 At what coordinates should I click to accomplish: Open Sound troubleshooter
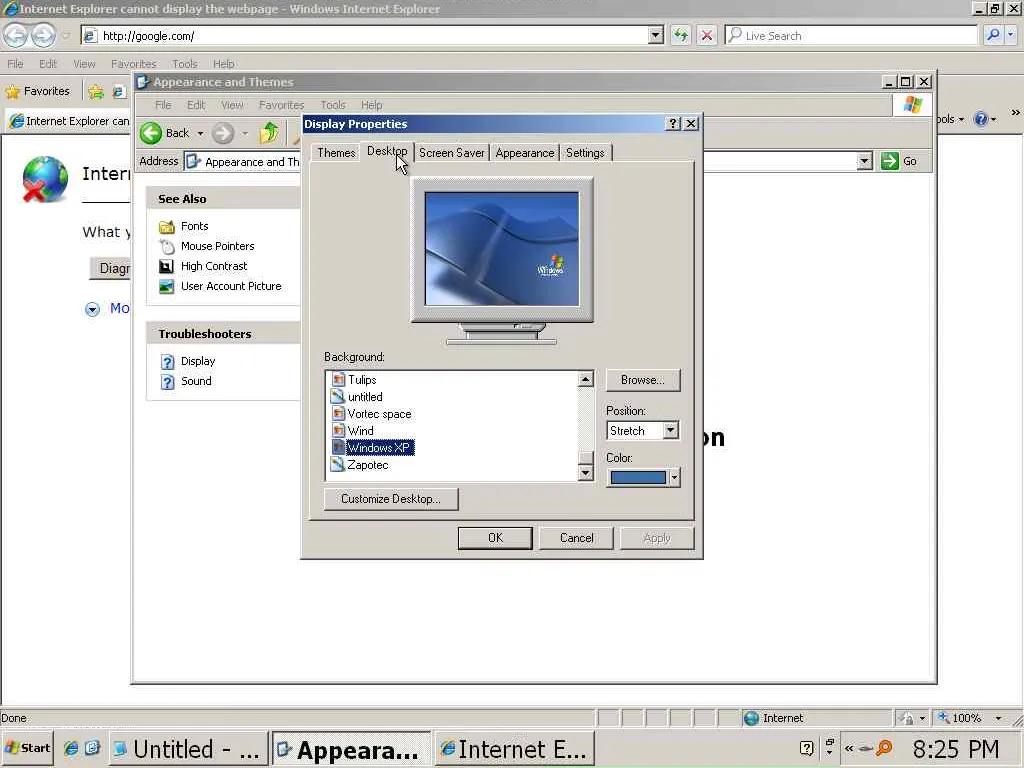(x=196, y=381)
